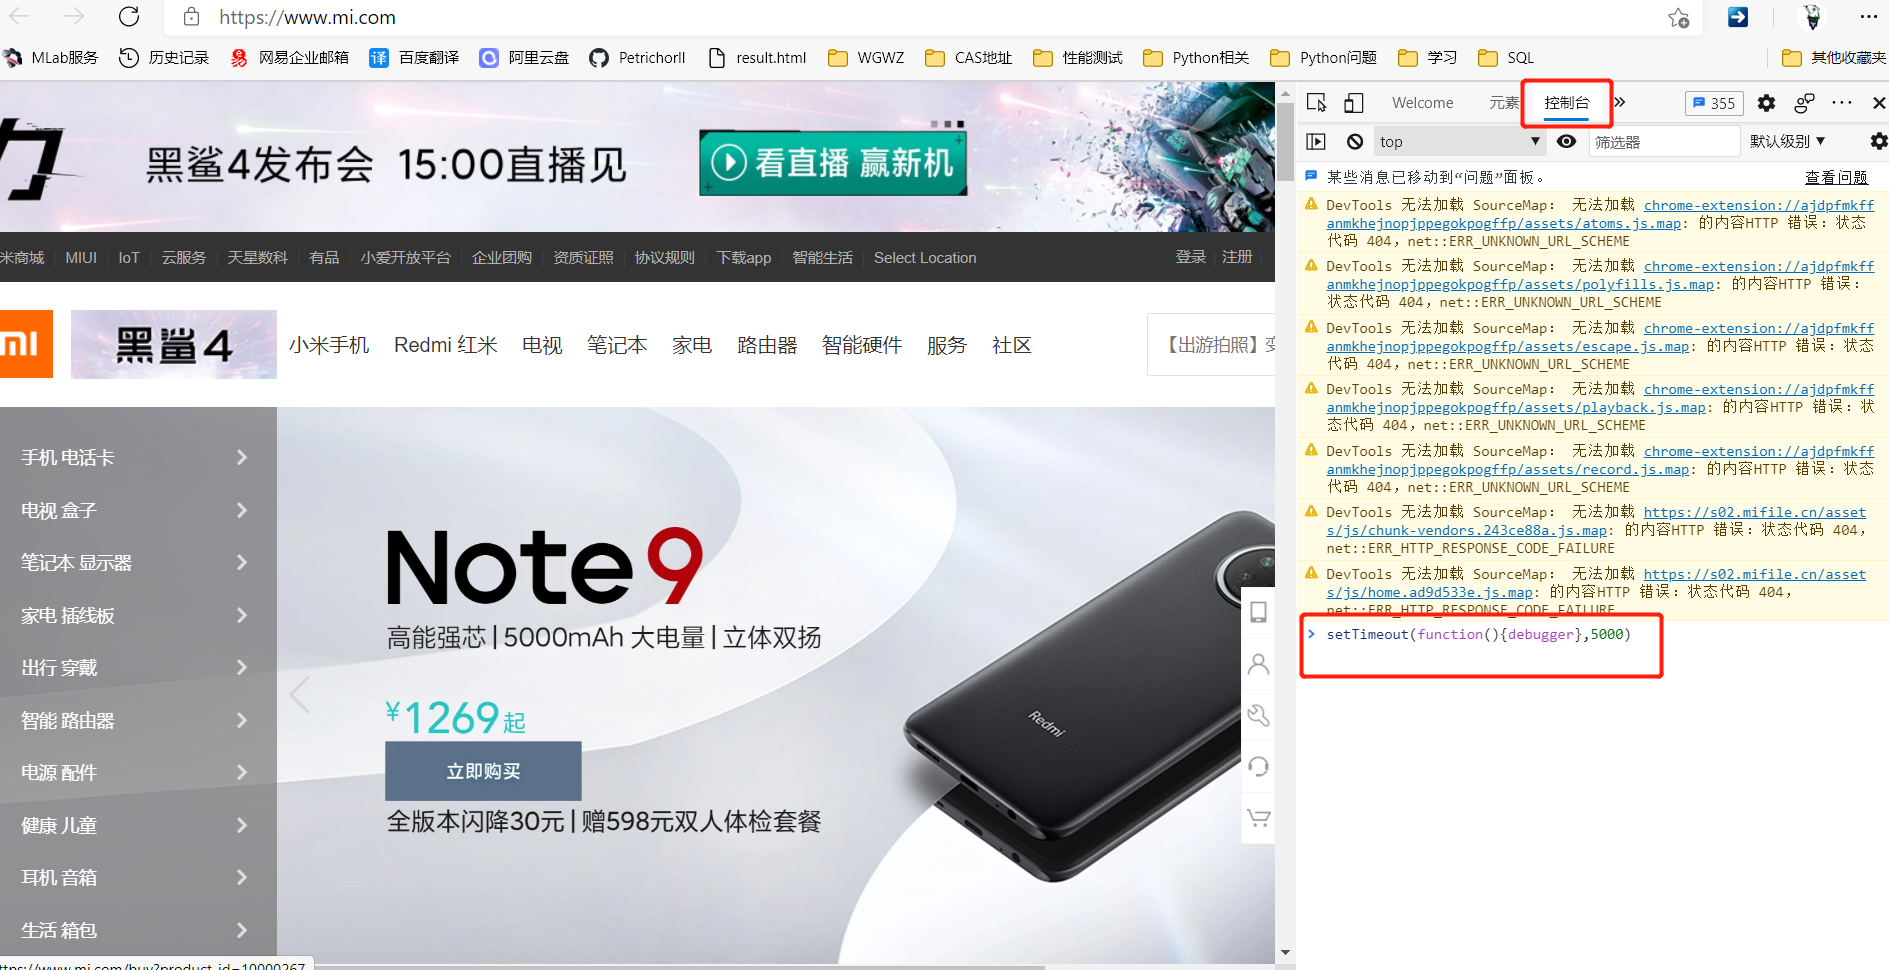Open DevTools customize ellipsis menu

[1842, 102]
